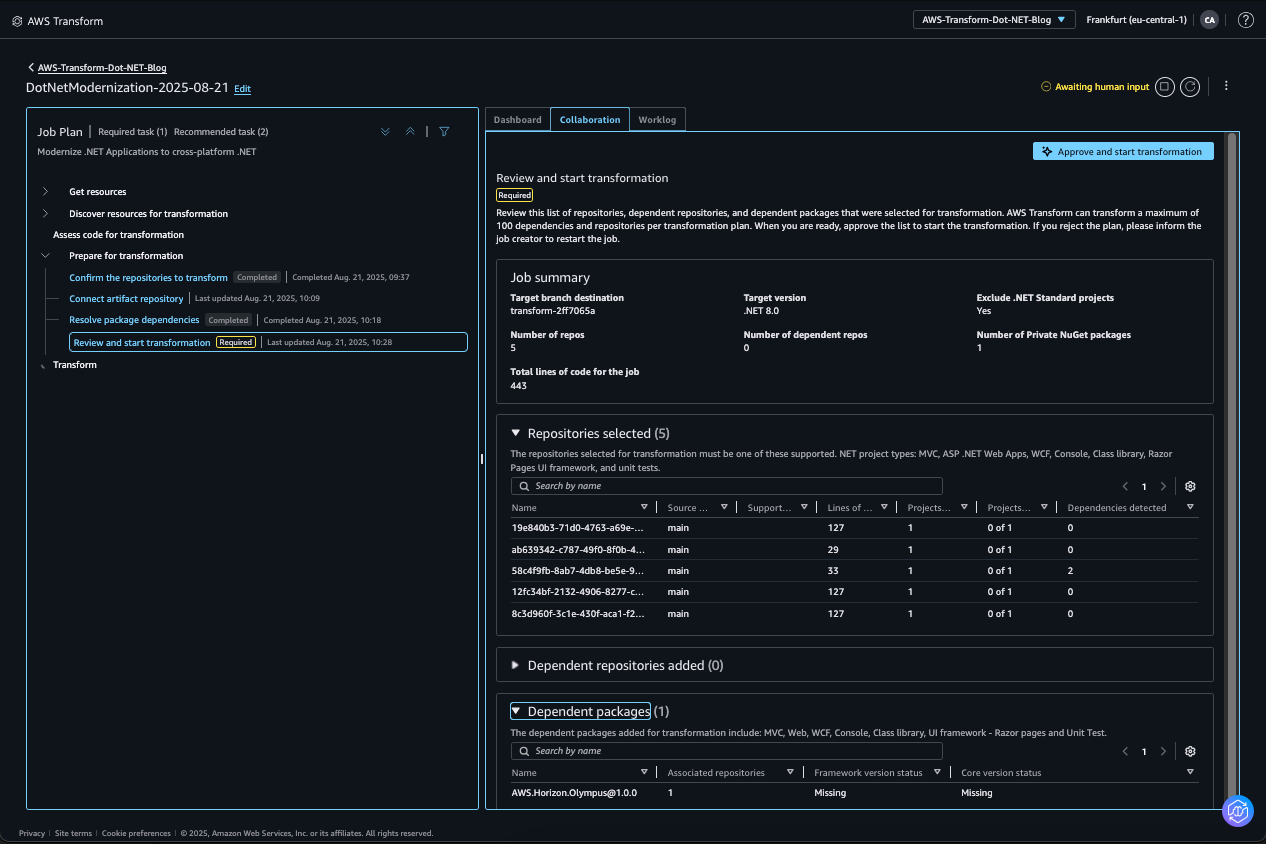Switch to the Dashboard tab

click(x=517, y=119)
